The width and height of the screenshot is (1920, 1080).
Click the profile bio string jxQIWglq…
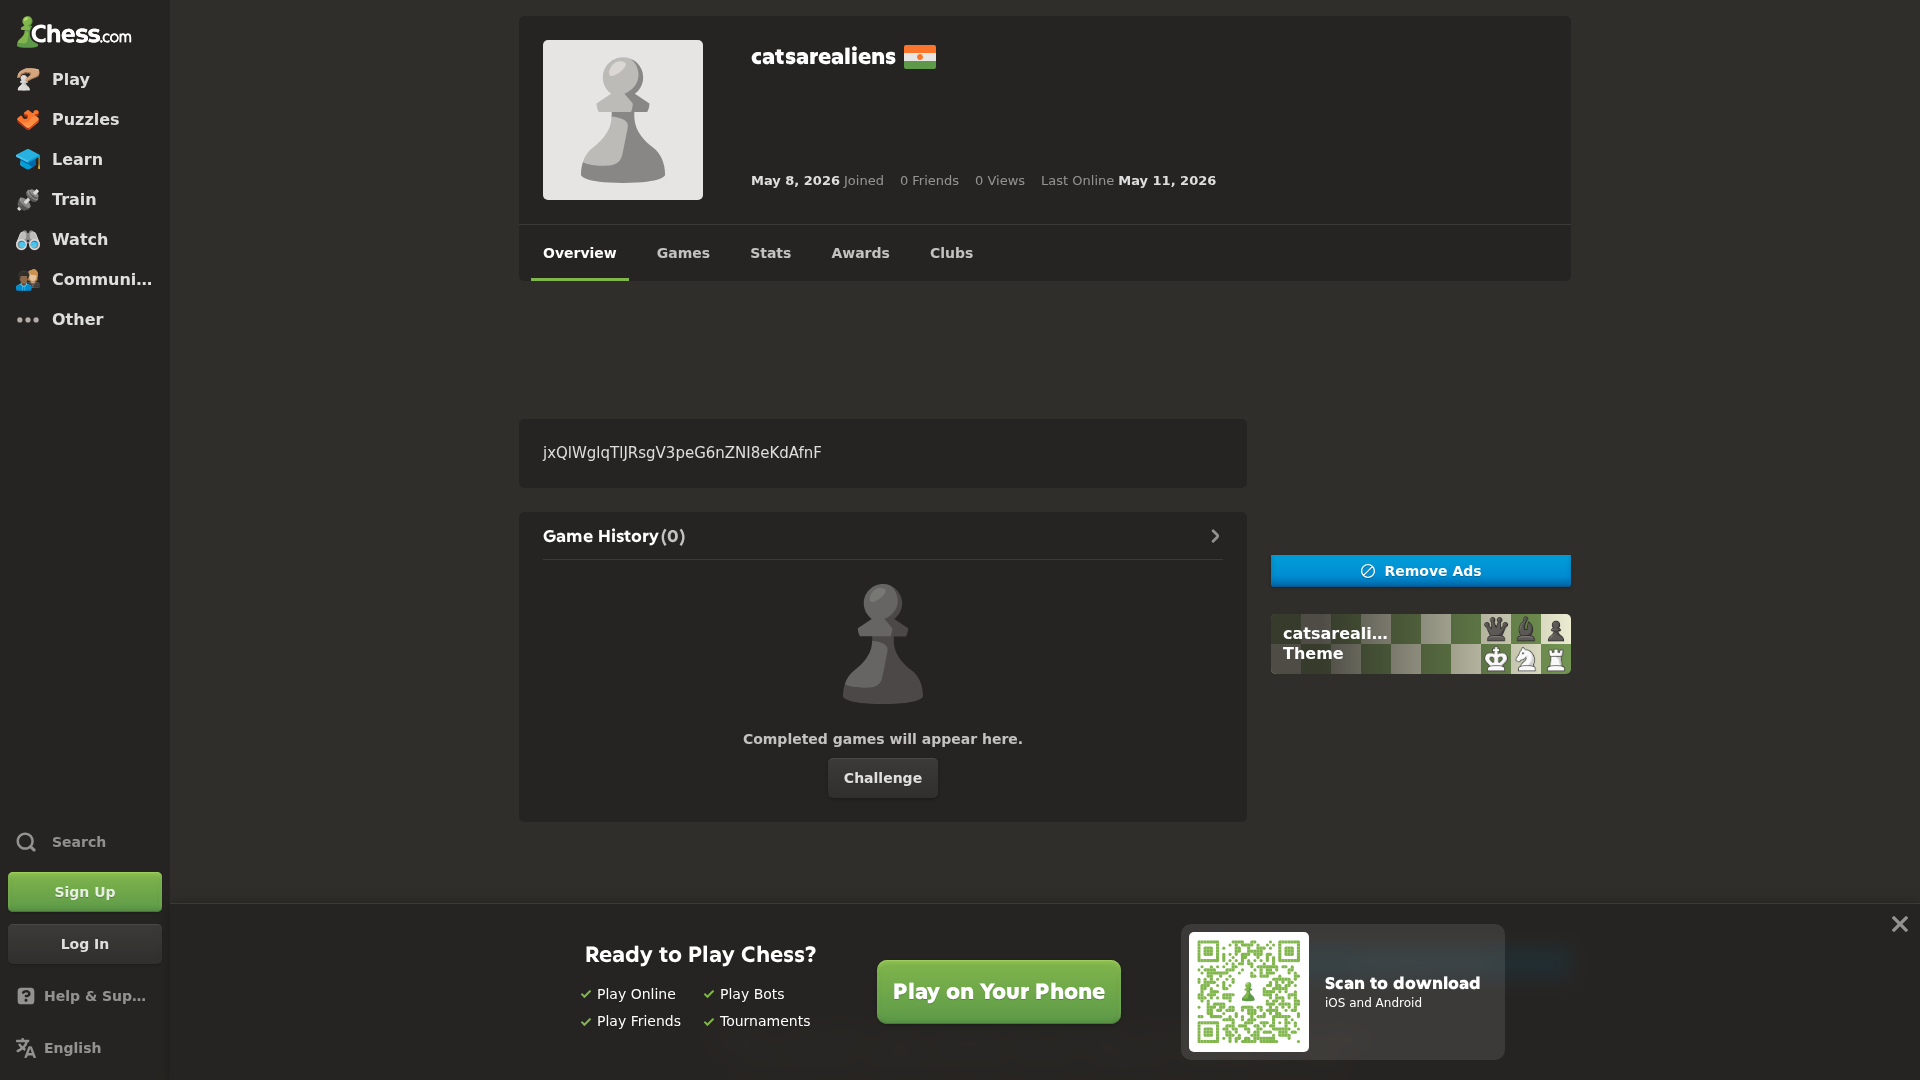(682, 453)
